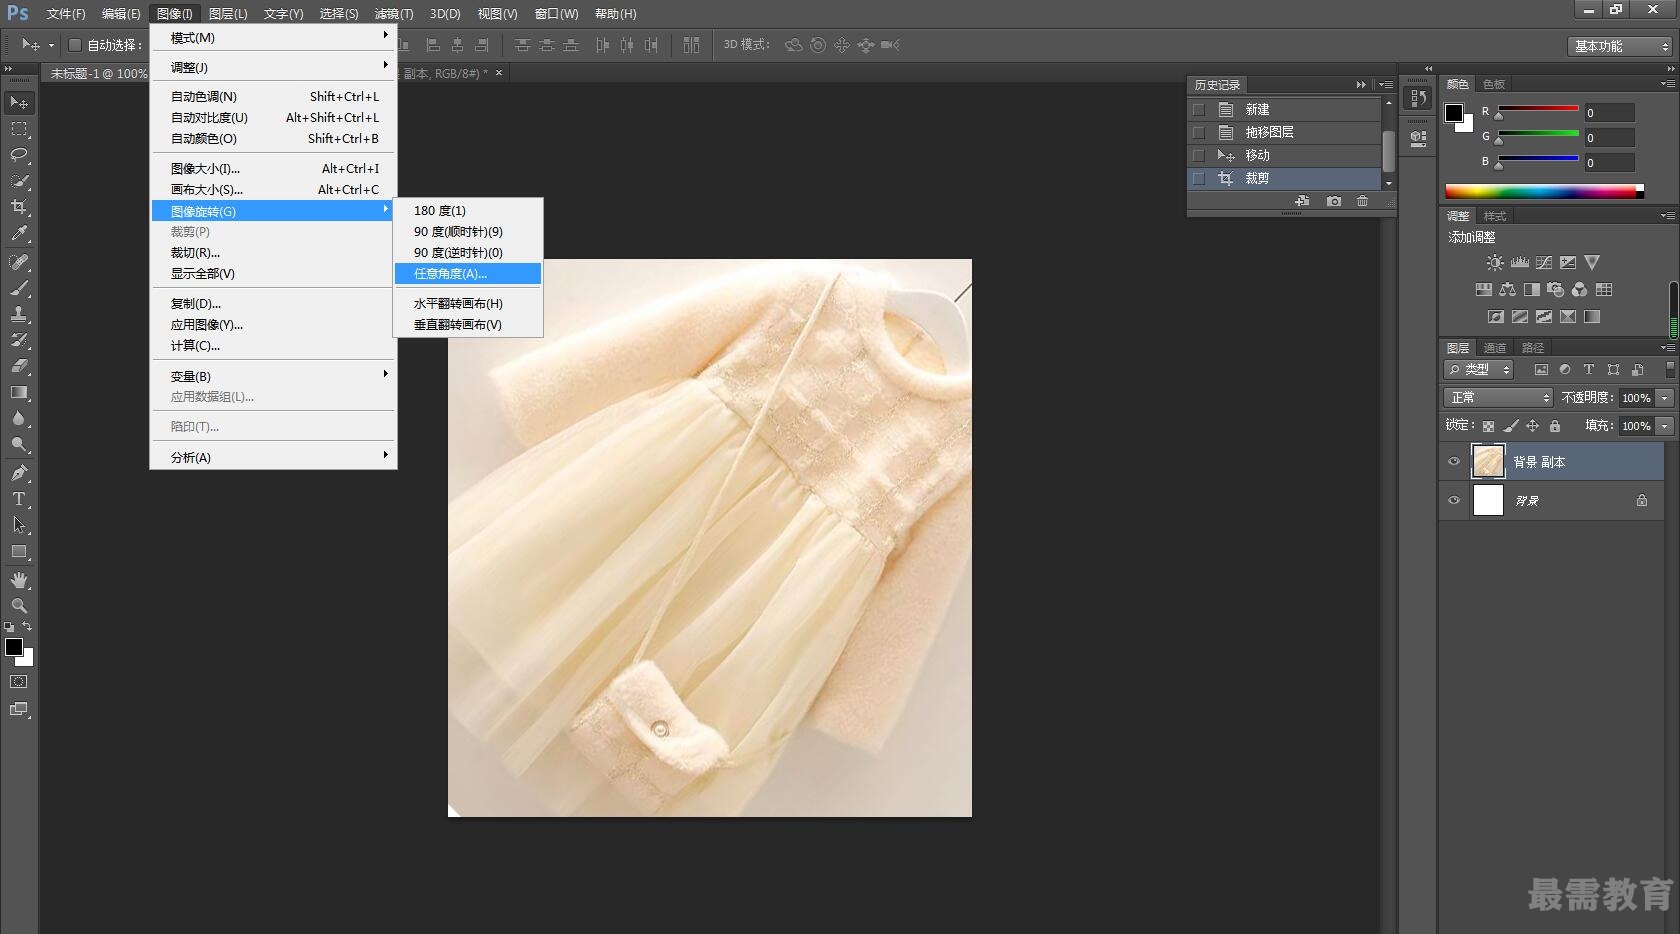Open the 不透明度 opacity dropdown arrow
Viewport: 1680px width, 934px height.
coord(1665,398)
